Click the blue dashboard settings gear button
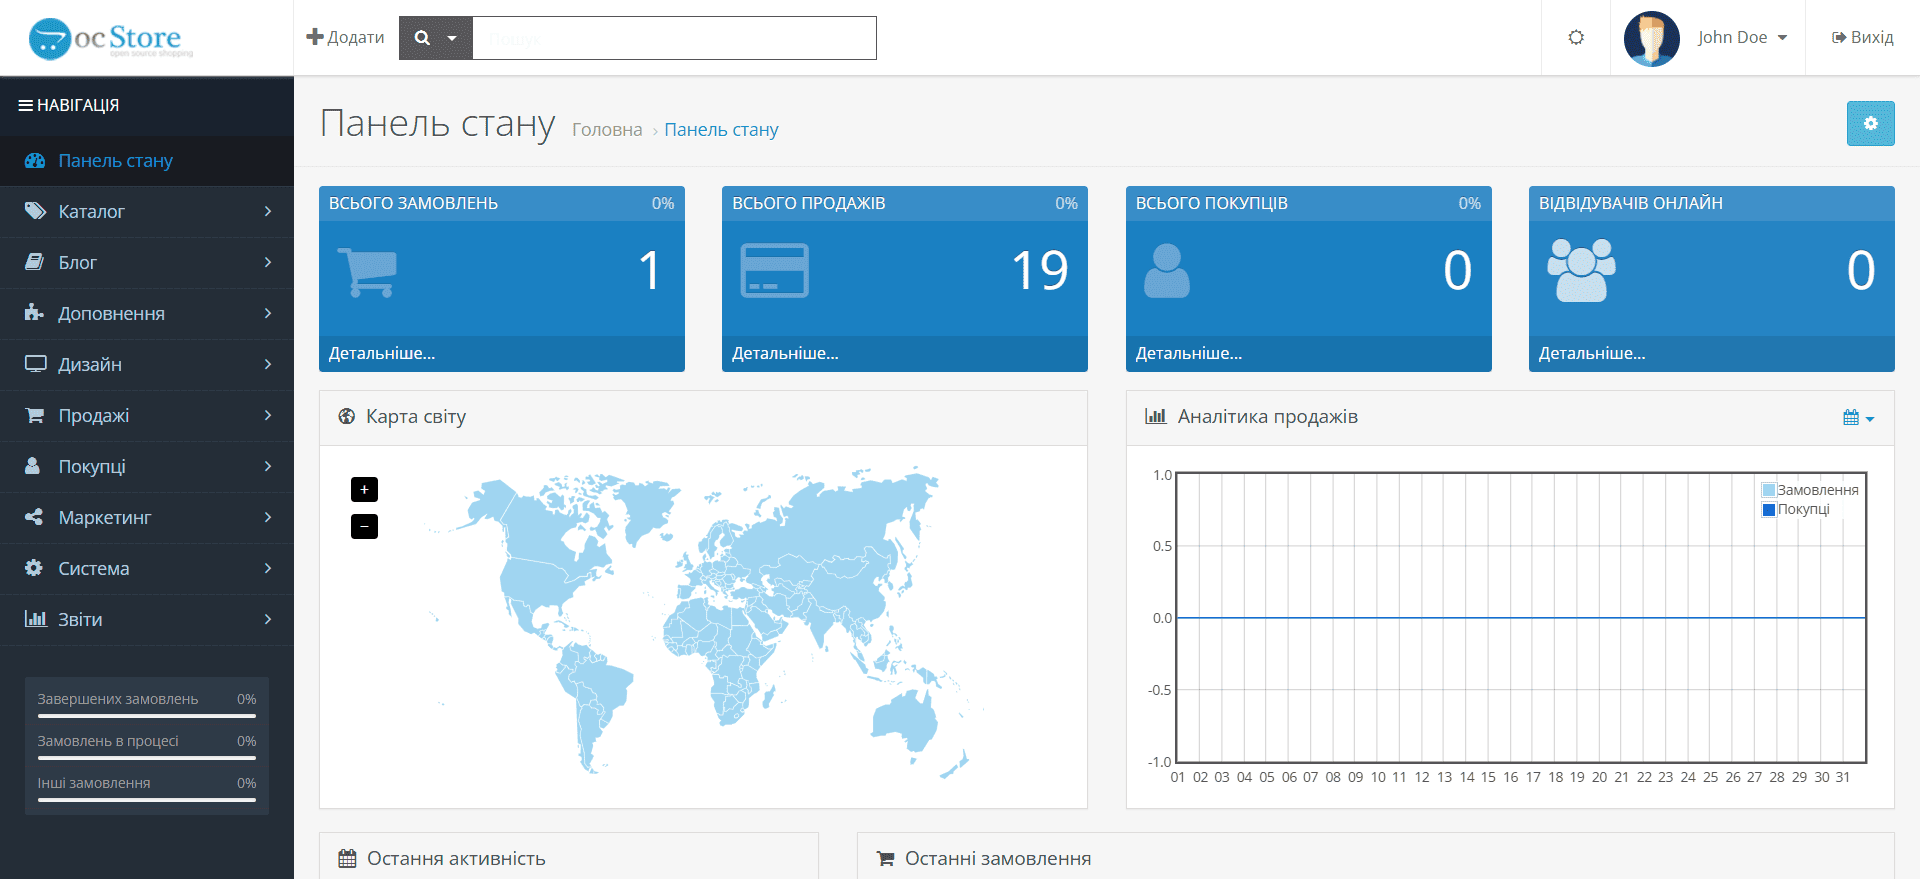This screenshot has height=879, width=1920. pos(1870,124)
